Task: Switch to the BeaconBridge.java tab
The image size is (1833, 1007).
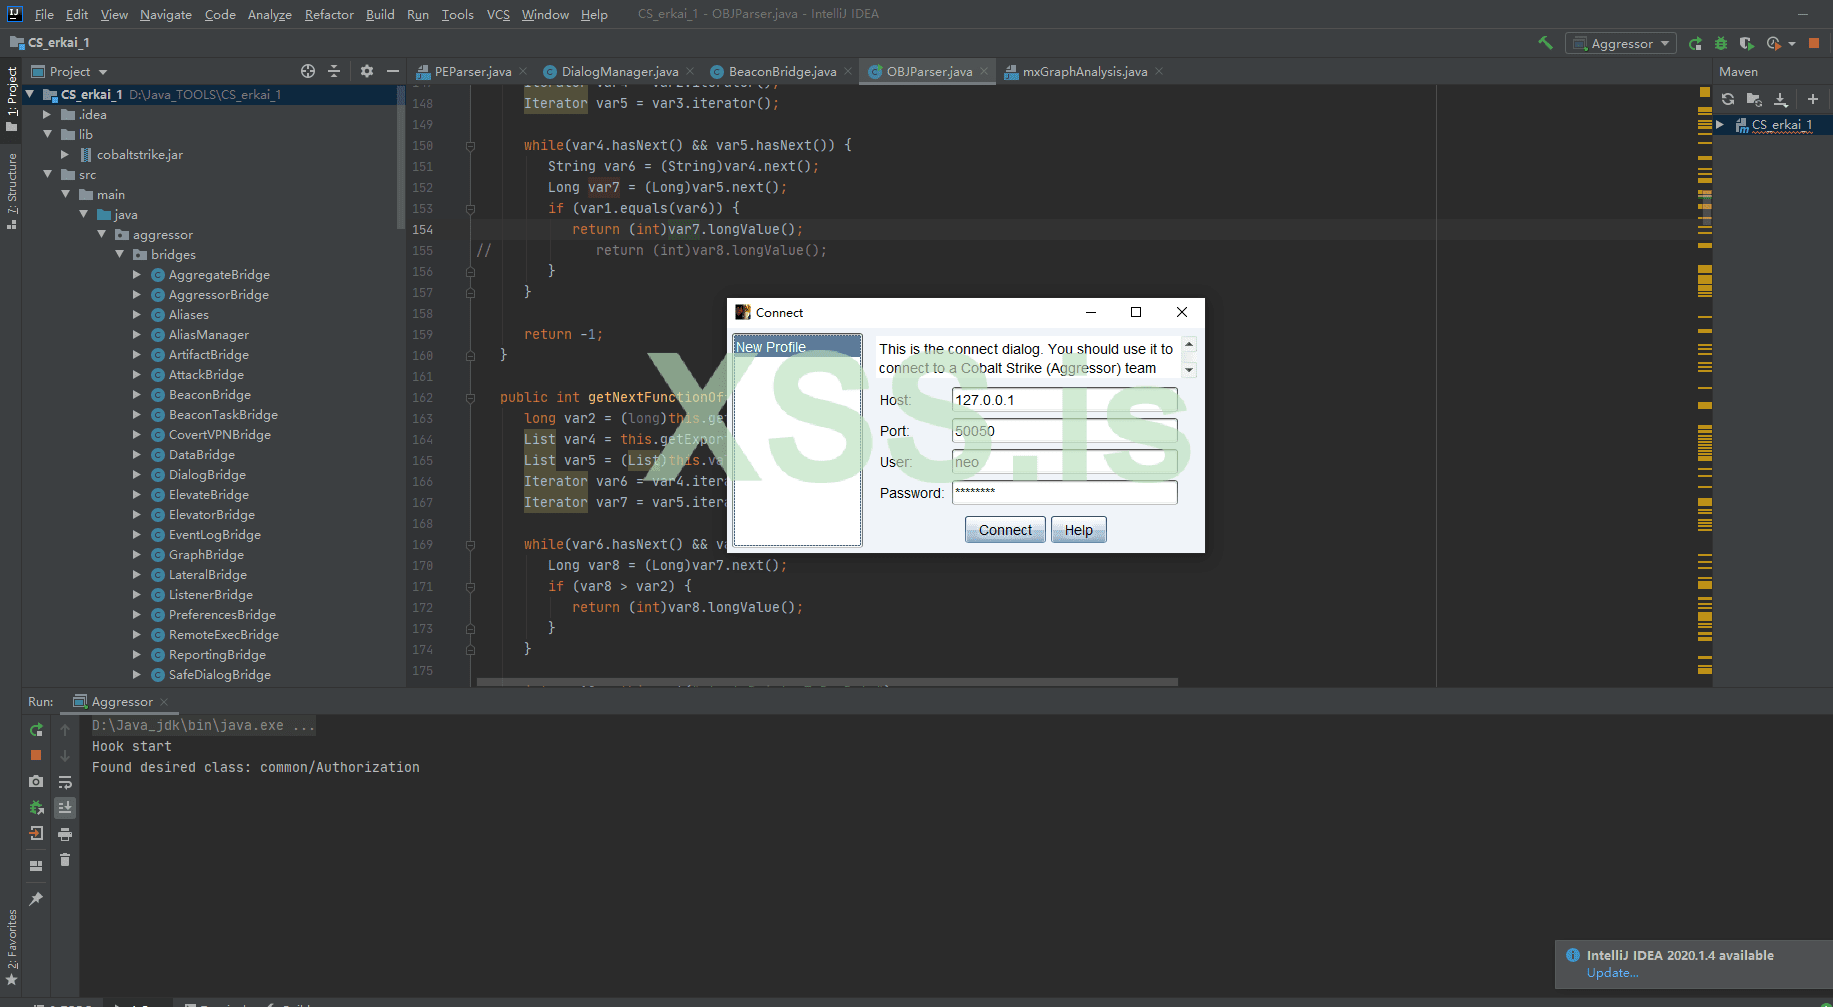Action: pyautogui.click(x=782, y=72)
